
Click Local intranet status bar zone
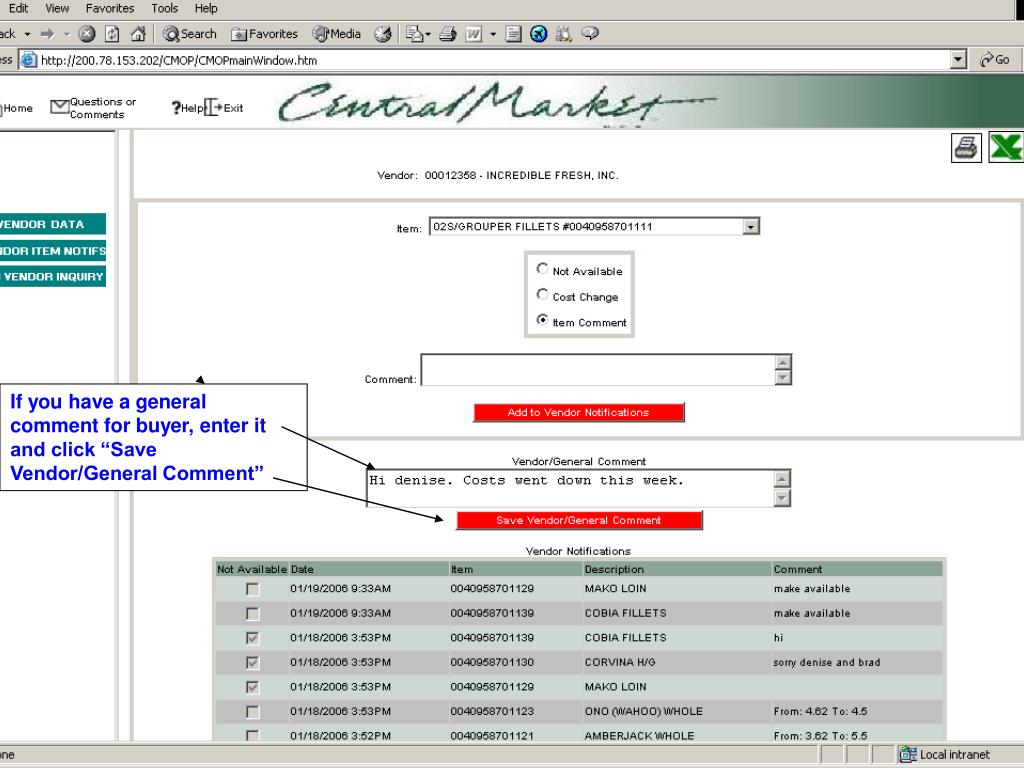[944, 754]
